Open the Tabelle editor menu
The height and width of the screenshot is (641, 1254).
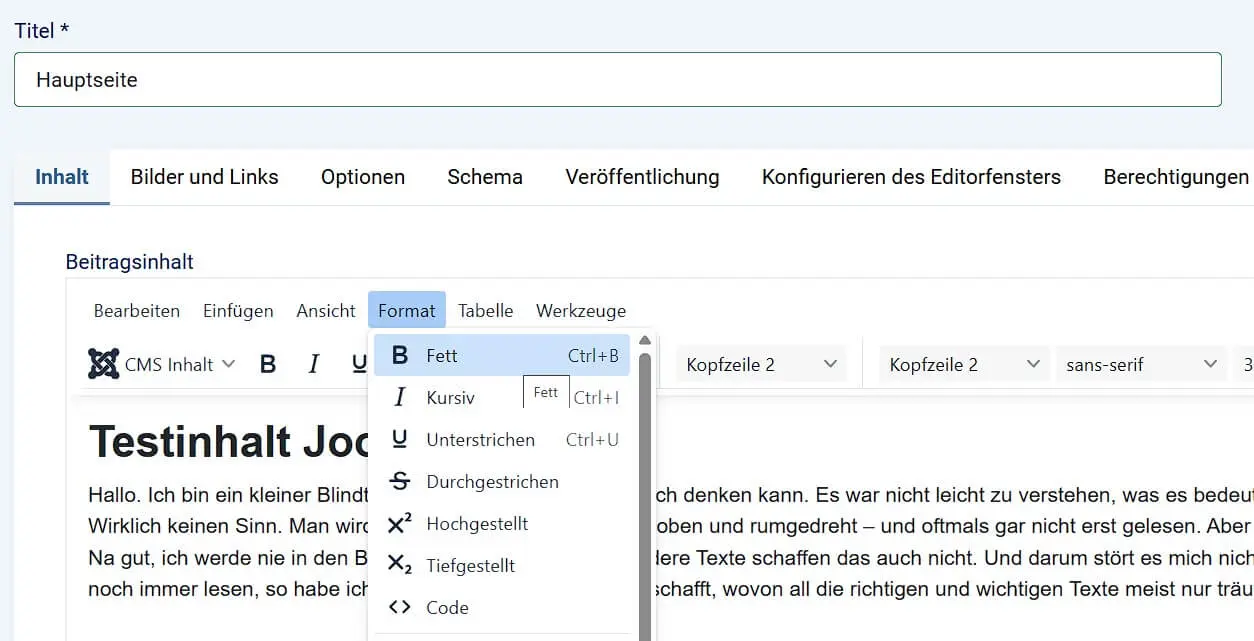pos(485,310)
